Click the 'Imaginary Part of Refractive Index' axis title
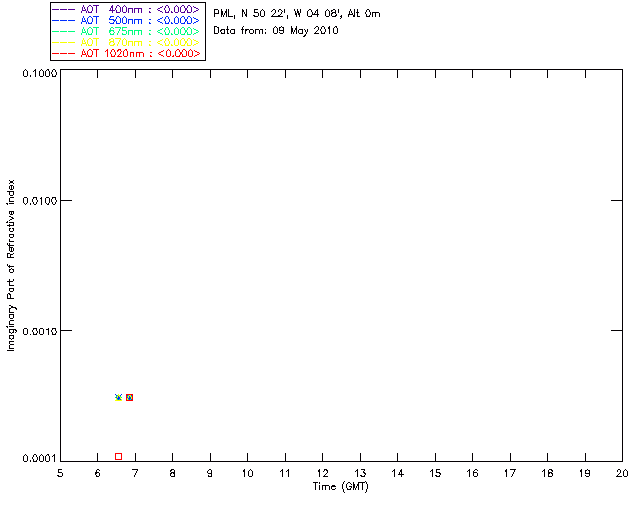Image resolution: width=640 pixels, height=512 pixels. (11, 265)
